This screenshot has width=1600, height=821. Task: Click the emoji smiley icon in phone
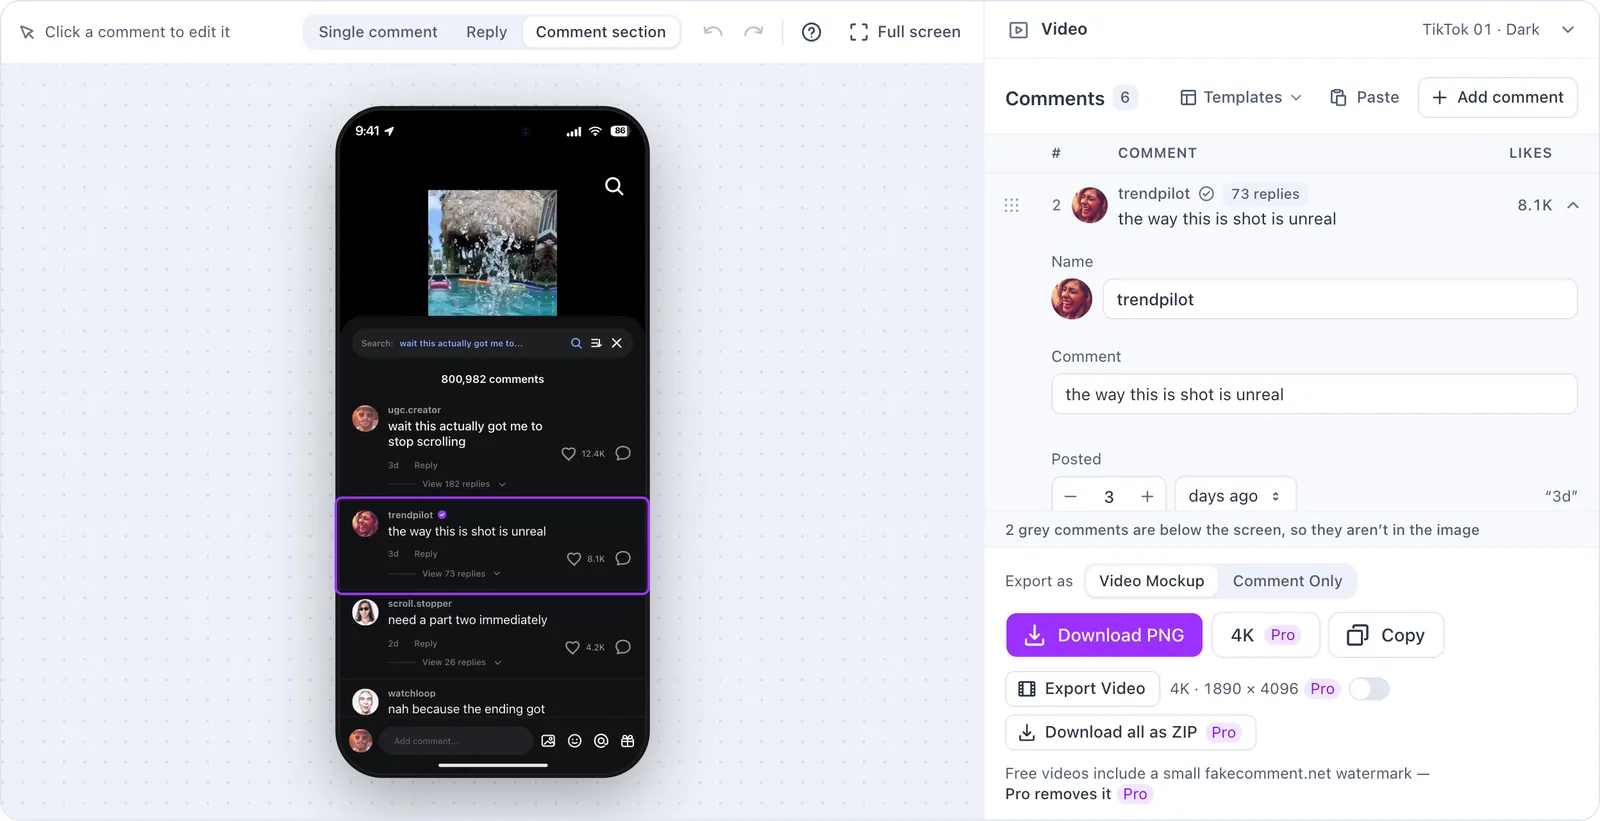click(x=575, y=741)
